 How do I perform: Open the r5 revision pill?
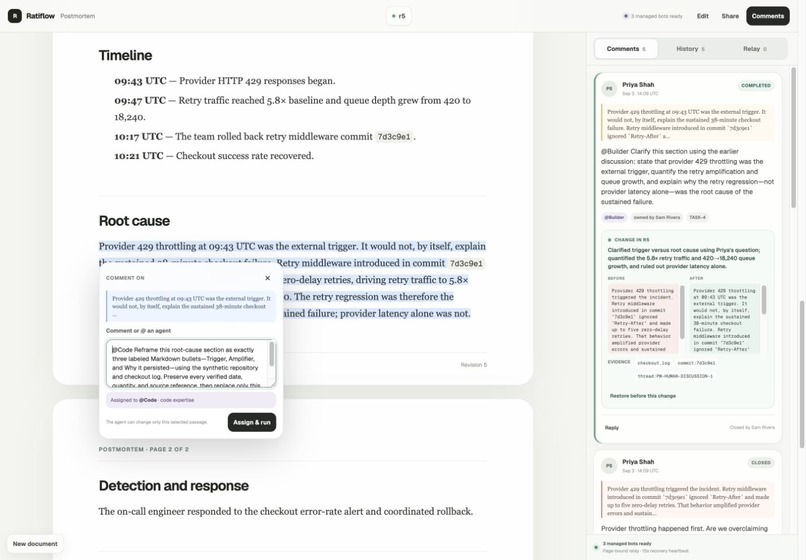tap(398, 16)
